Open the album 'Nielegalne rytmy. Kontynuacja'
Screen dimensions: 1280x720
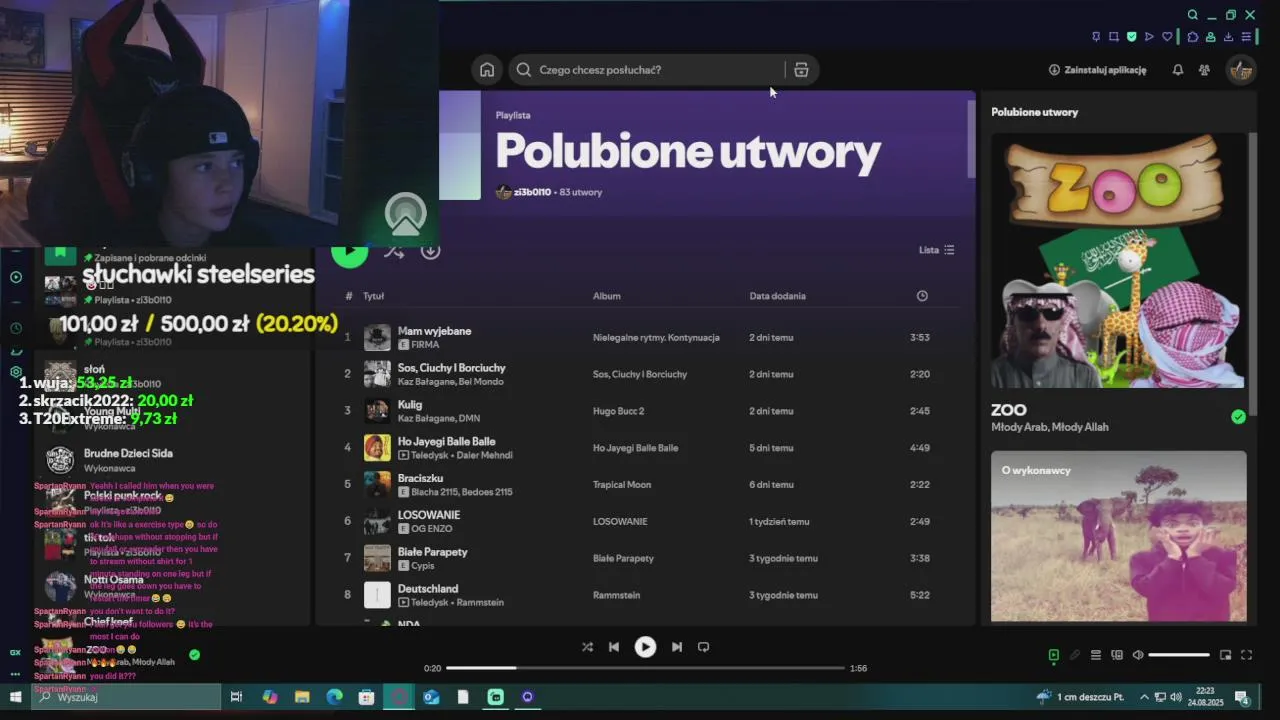pyautogui.click(x=656, y=338)
